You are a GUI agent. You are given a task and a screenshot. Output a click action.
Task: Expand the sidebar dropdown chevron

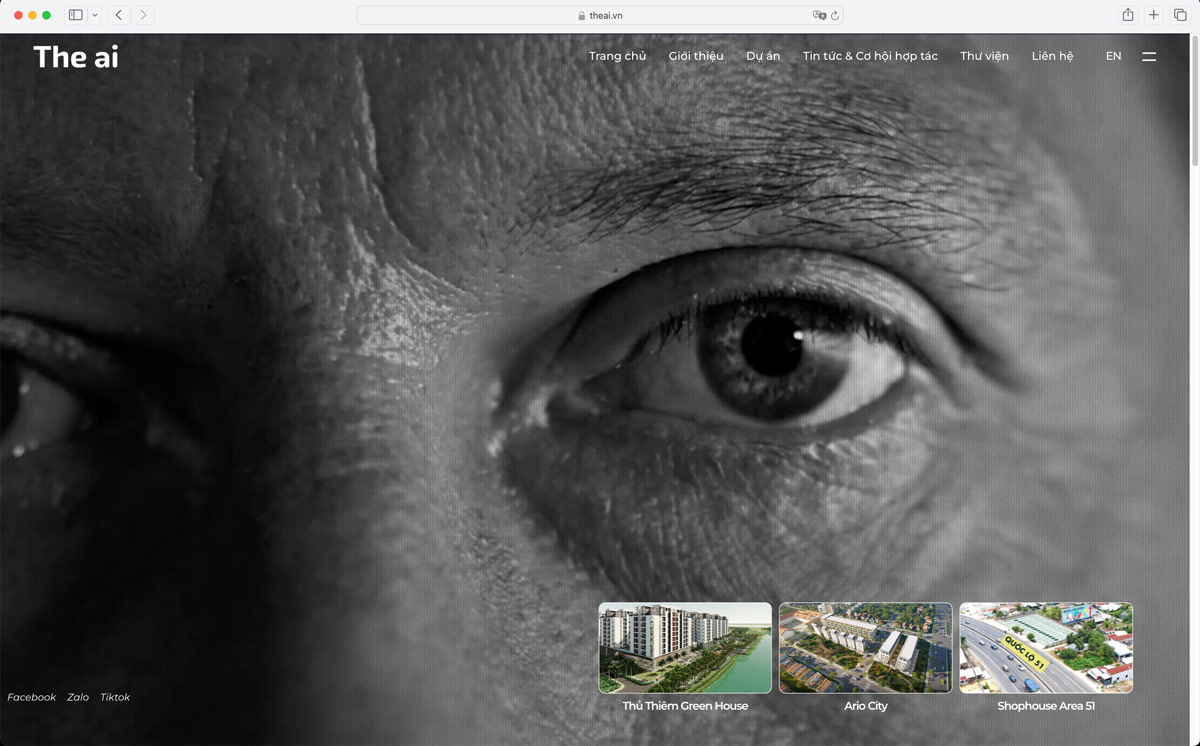(x=95, y=15)
